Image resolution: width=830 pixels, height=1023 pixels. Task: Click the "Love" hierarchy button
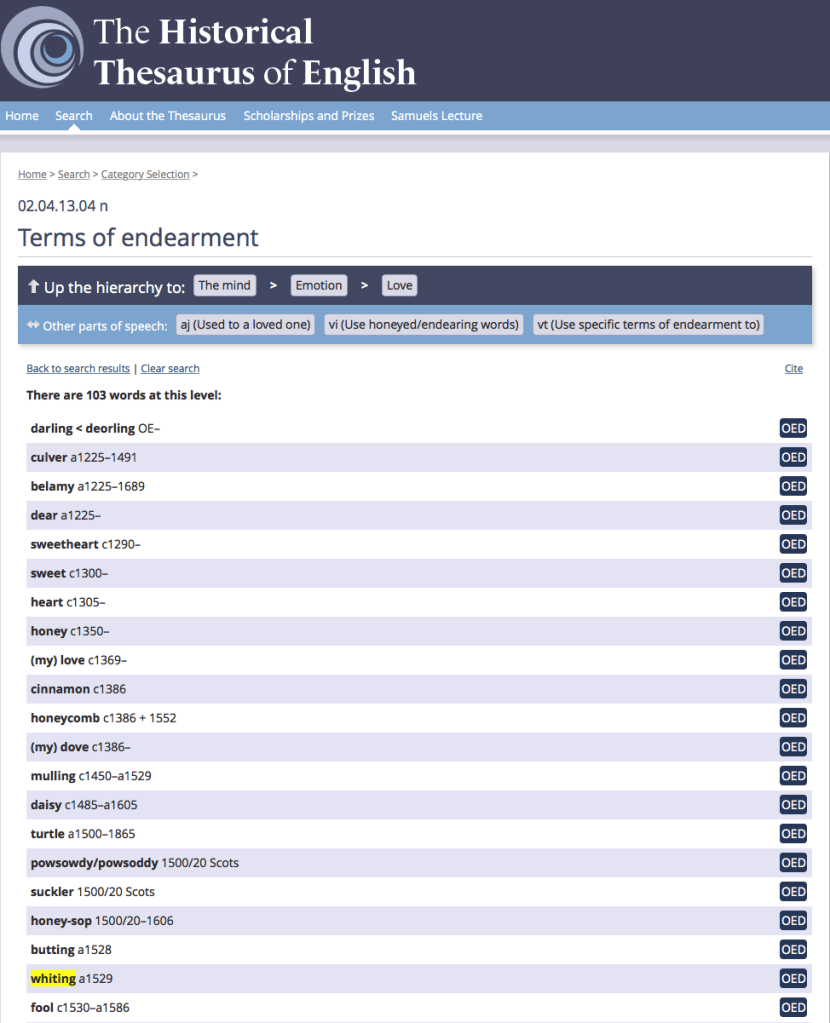tap(399, 285)
